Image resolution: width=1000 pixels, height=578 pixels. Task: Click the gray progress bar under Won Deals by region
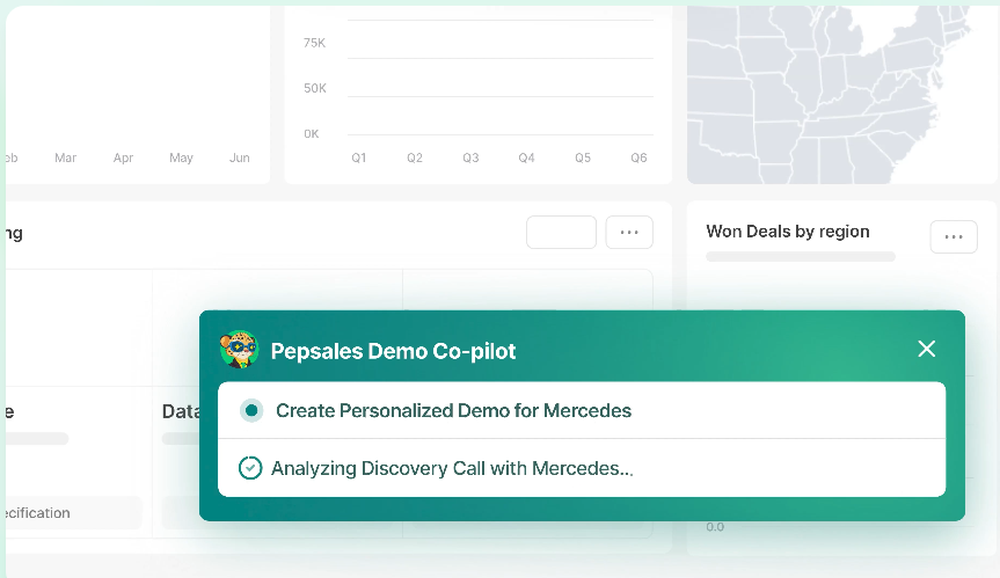tap(800, 256)
